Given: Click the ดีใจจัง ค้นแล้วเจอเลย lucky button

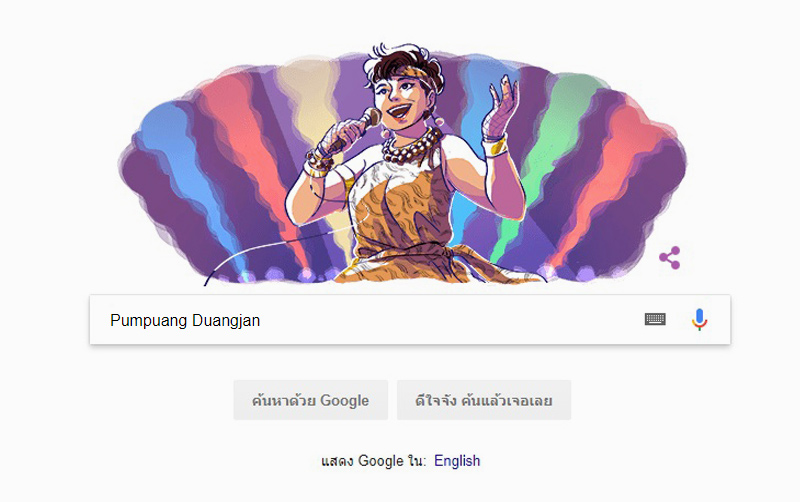Looking at the screenshot, I should tap(484, 400).
